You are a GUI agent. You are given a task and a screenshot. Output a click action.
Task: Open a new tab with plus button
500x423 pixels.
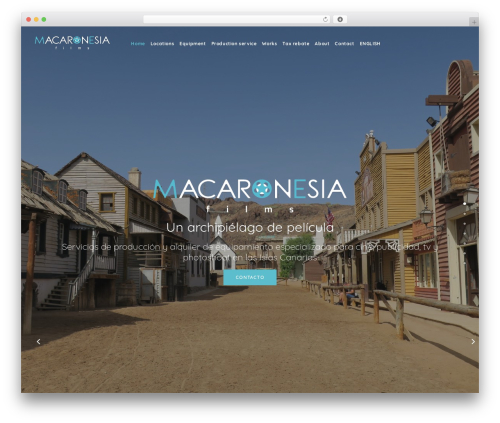tap(474, 22)
